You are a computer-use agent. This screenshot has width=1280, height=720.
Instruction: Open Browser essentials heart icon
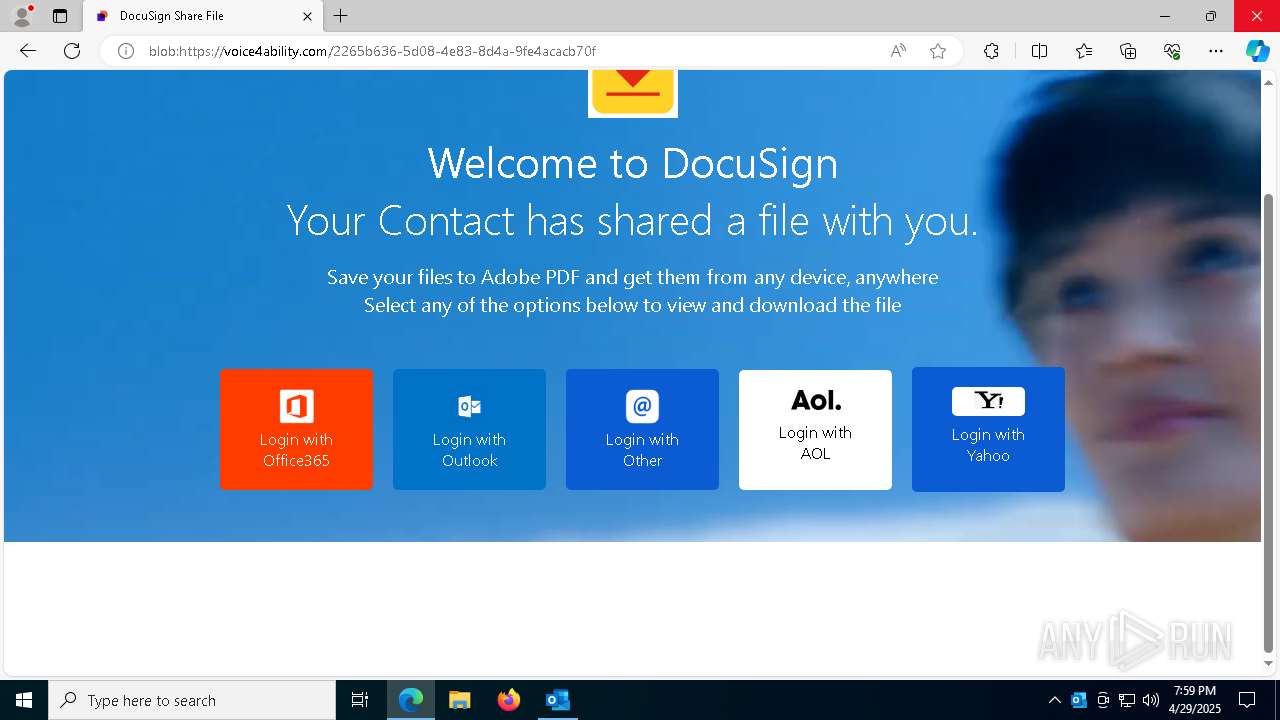[1172, 51]
